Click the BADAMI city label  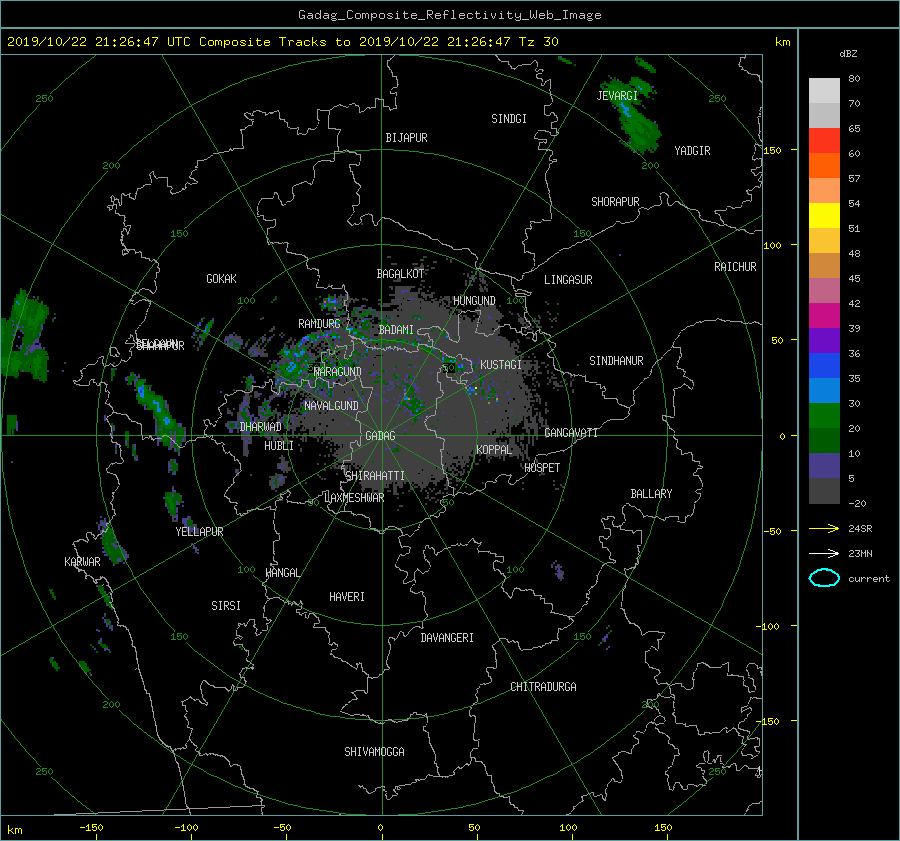click(x=396, y=330)
